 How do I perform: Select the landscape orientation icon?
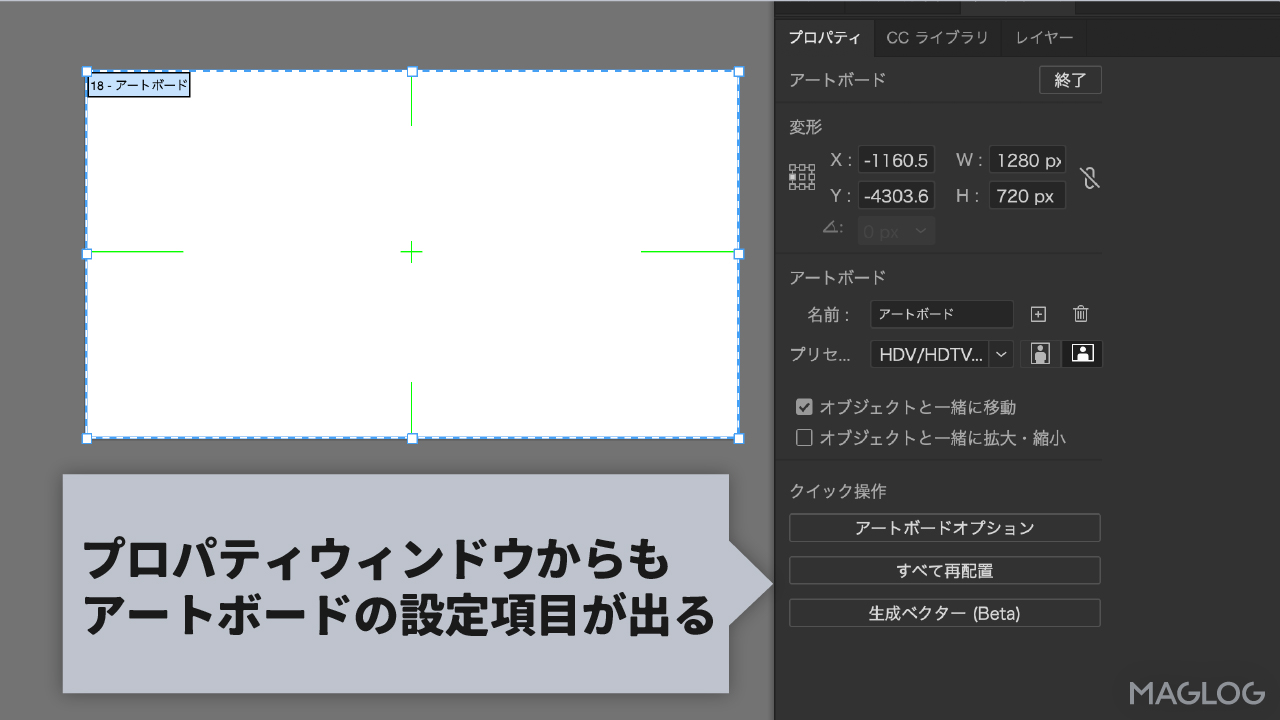coord(1081,353)
